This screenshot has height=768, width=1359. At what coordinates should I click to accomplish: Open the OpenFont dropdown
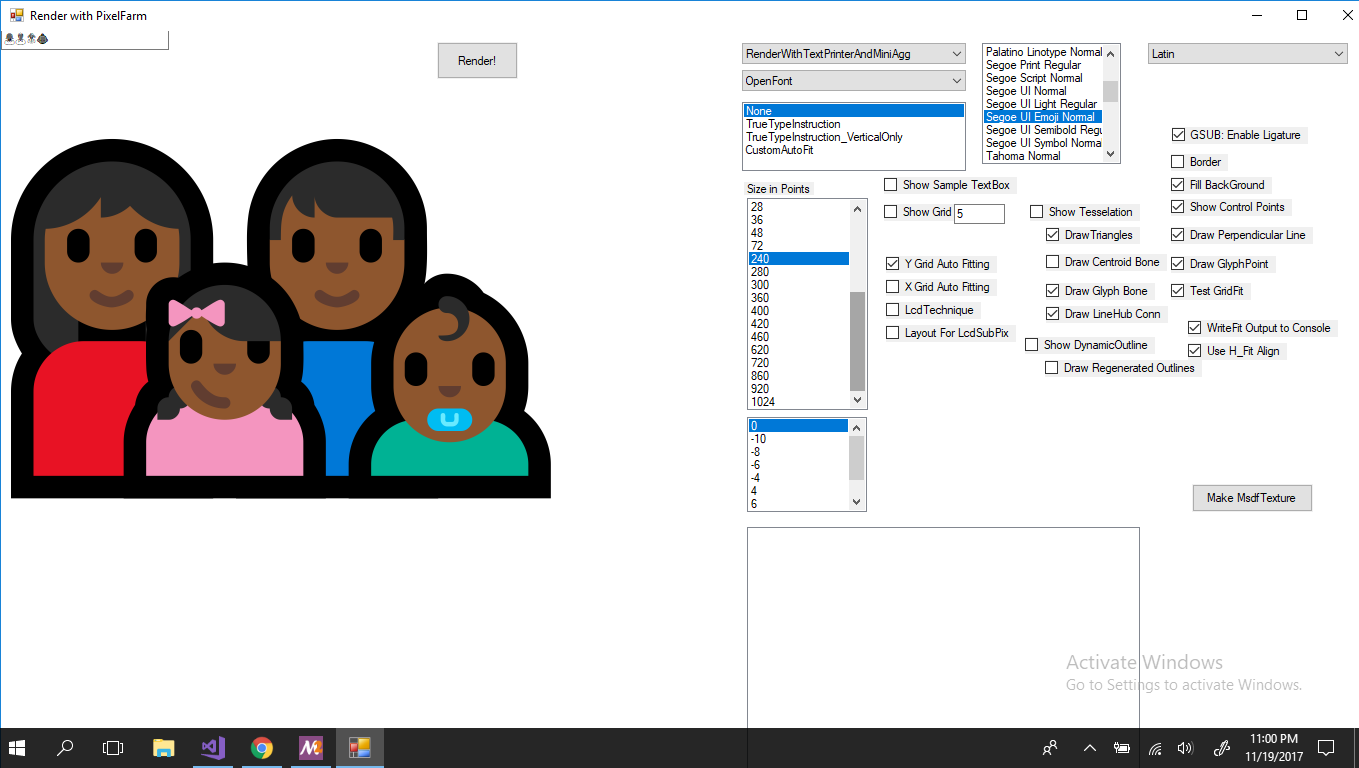point(853,80)
